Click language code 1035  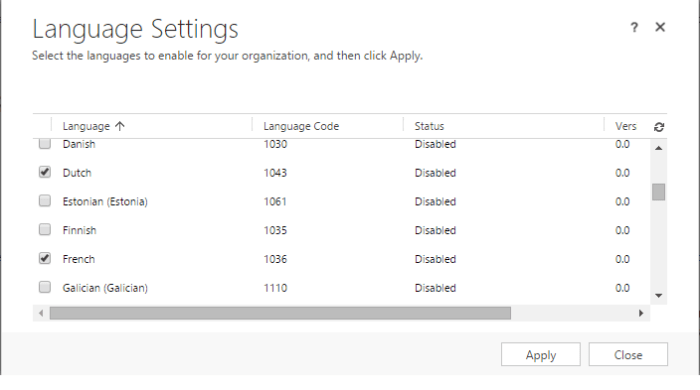click(x=275, y=230)
